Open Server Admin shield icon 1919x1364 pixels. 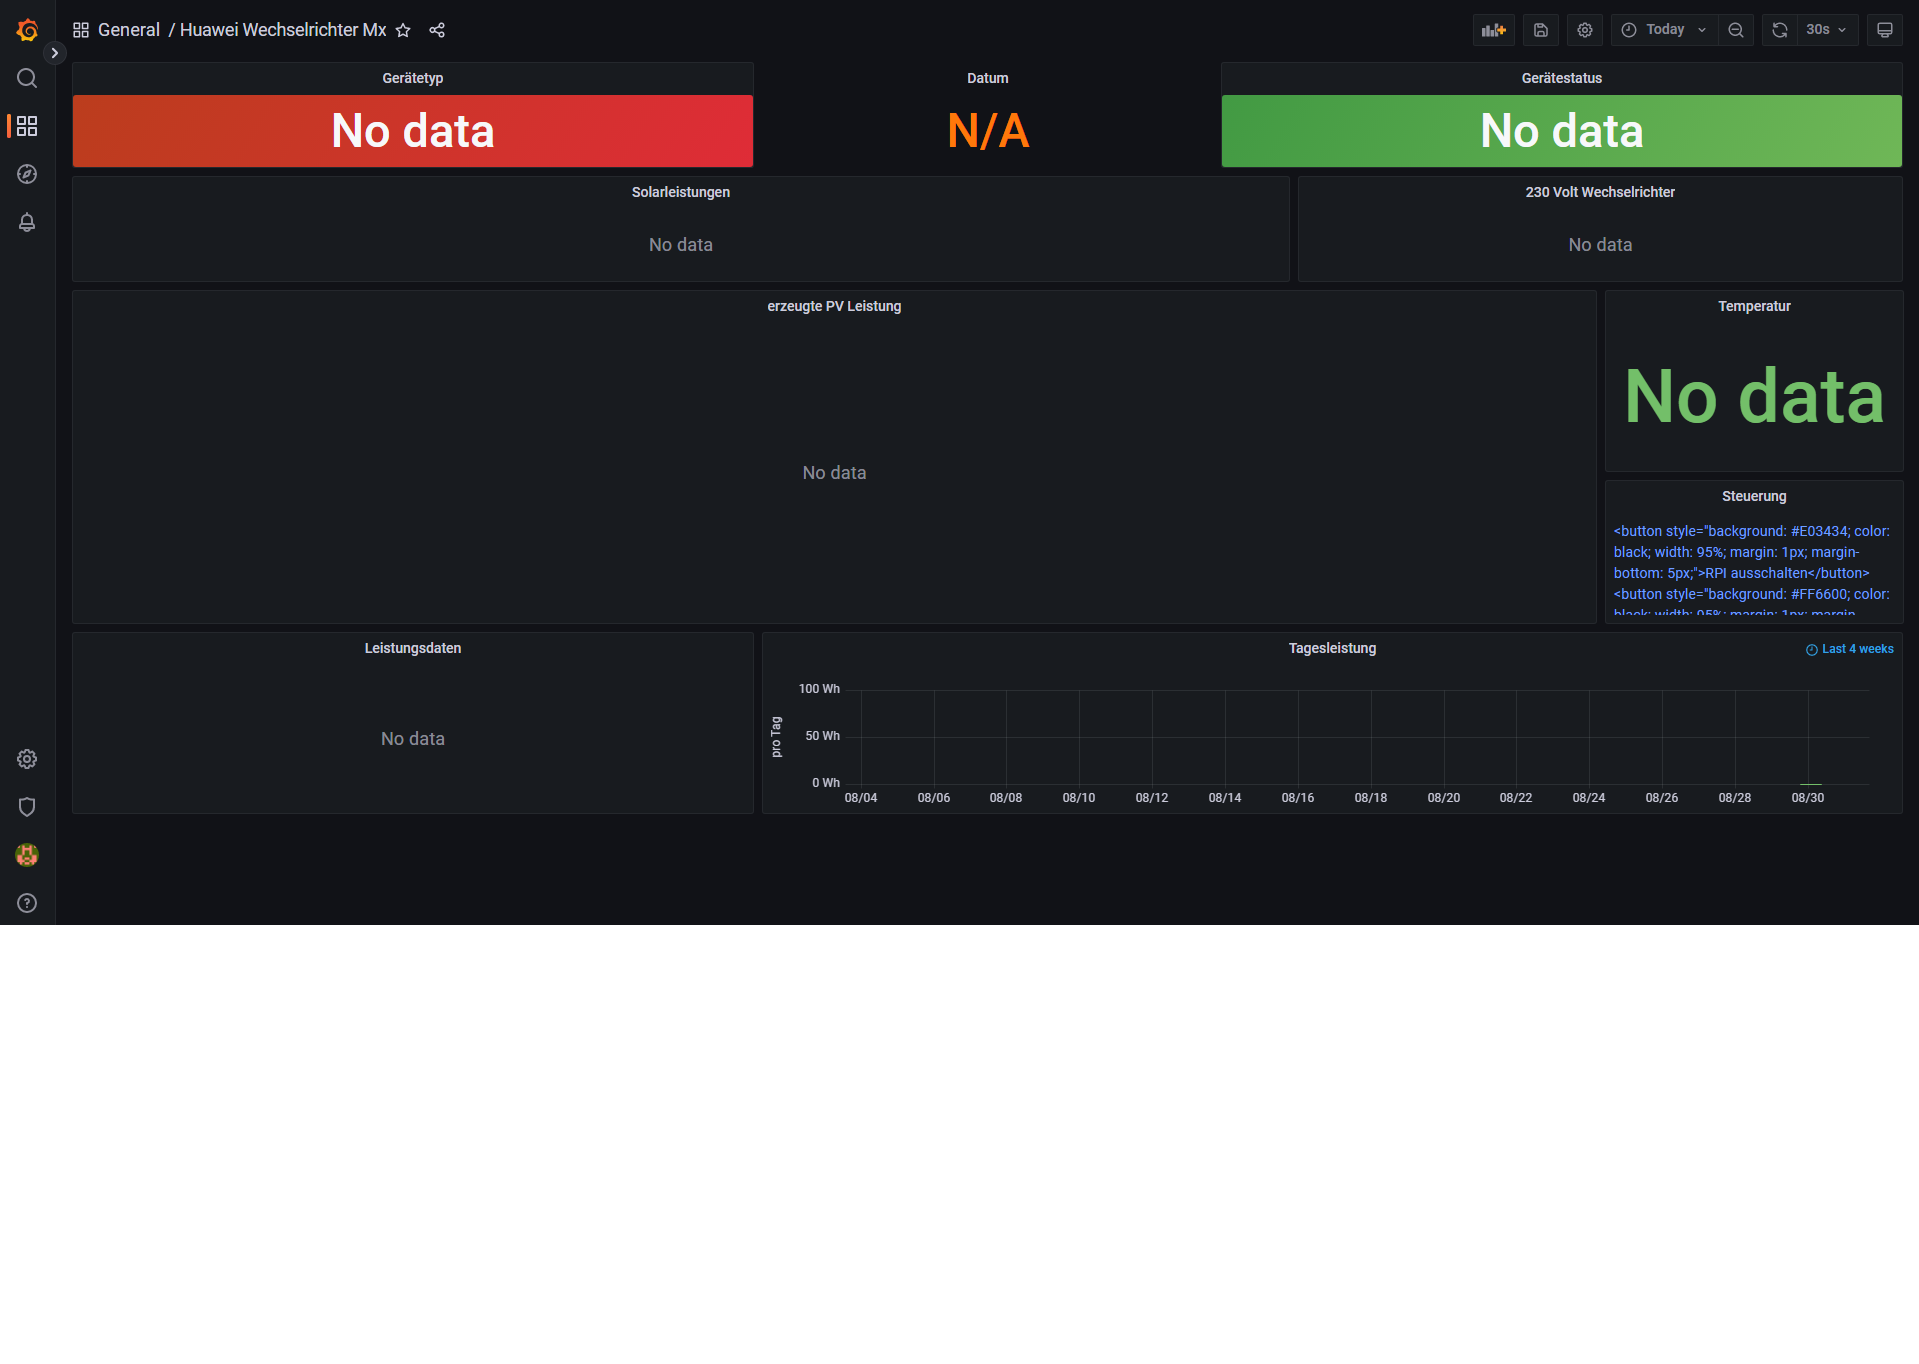pyautogui.click(x=27, y=807)
